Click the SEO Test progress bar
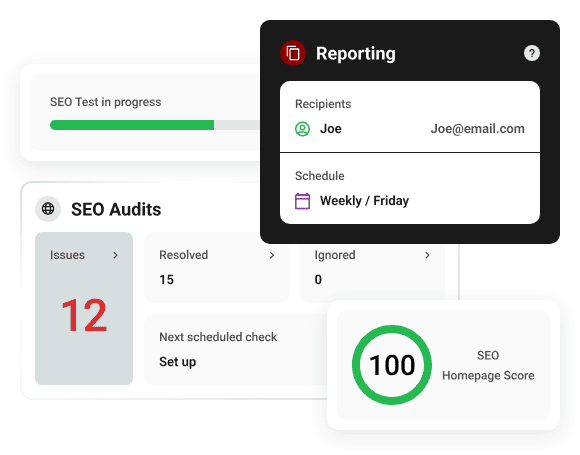This screenshot has height=455, width=580. point(155,125)
